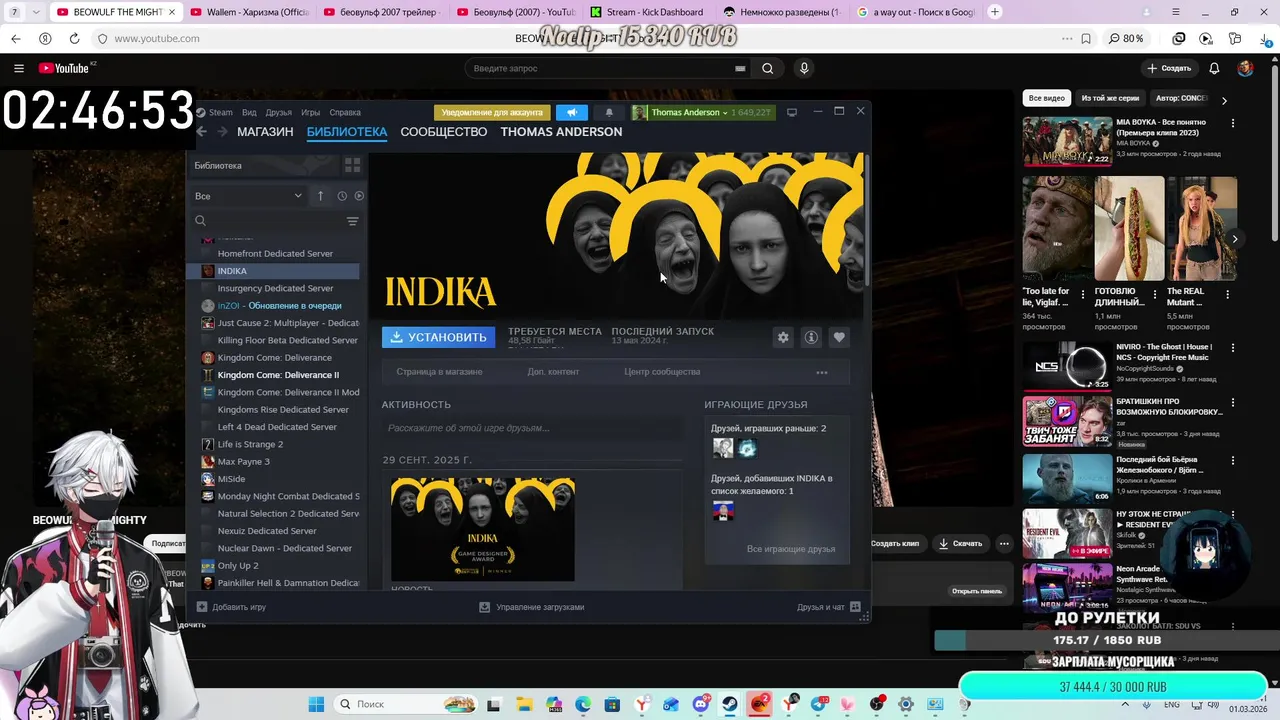This screenshot has height=720, width=1280.
Task: Go forward with Steam's right navigation arrow
Action: tap(222, 132)
